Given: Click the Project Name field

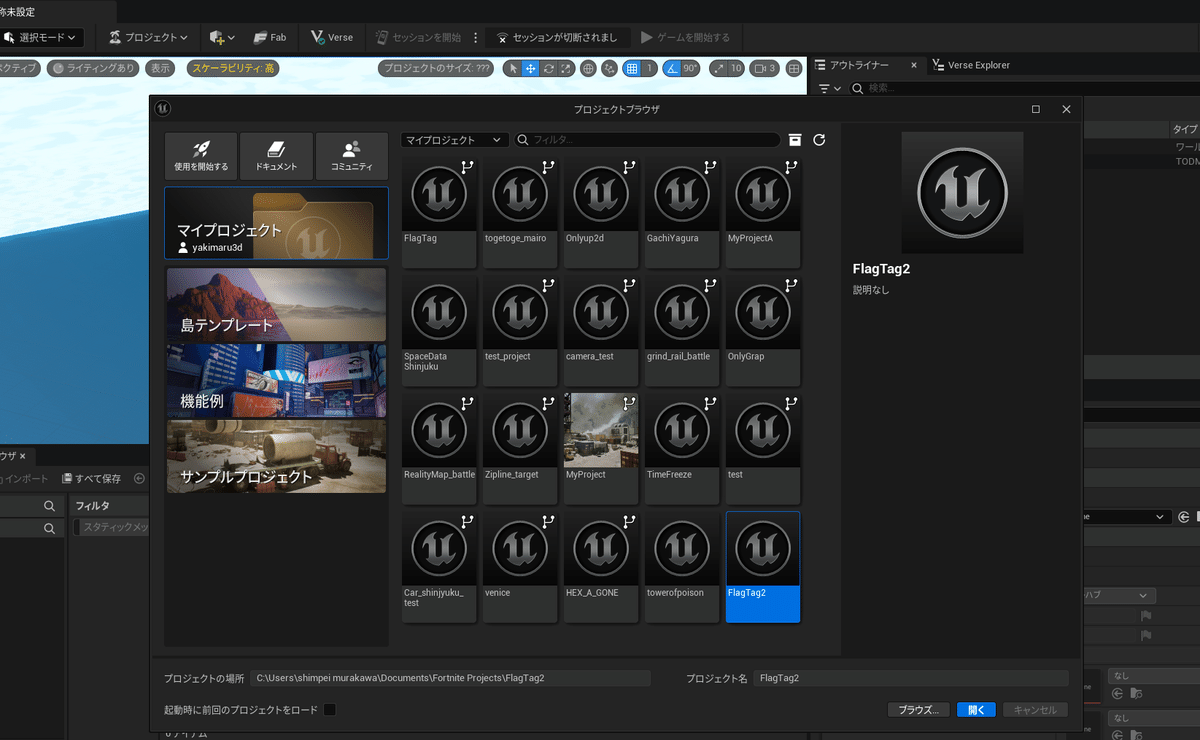Looking at the screenshot, I should [x=911, y=678].
